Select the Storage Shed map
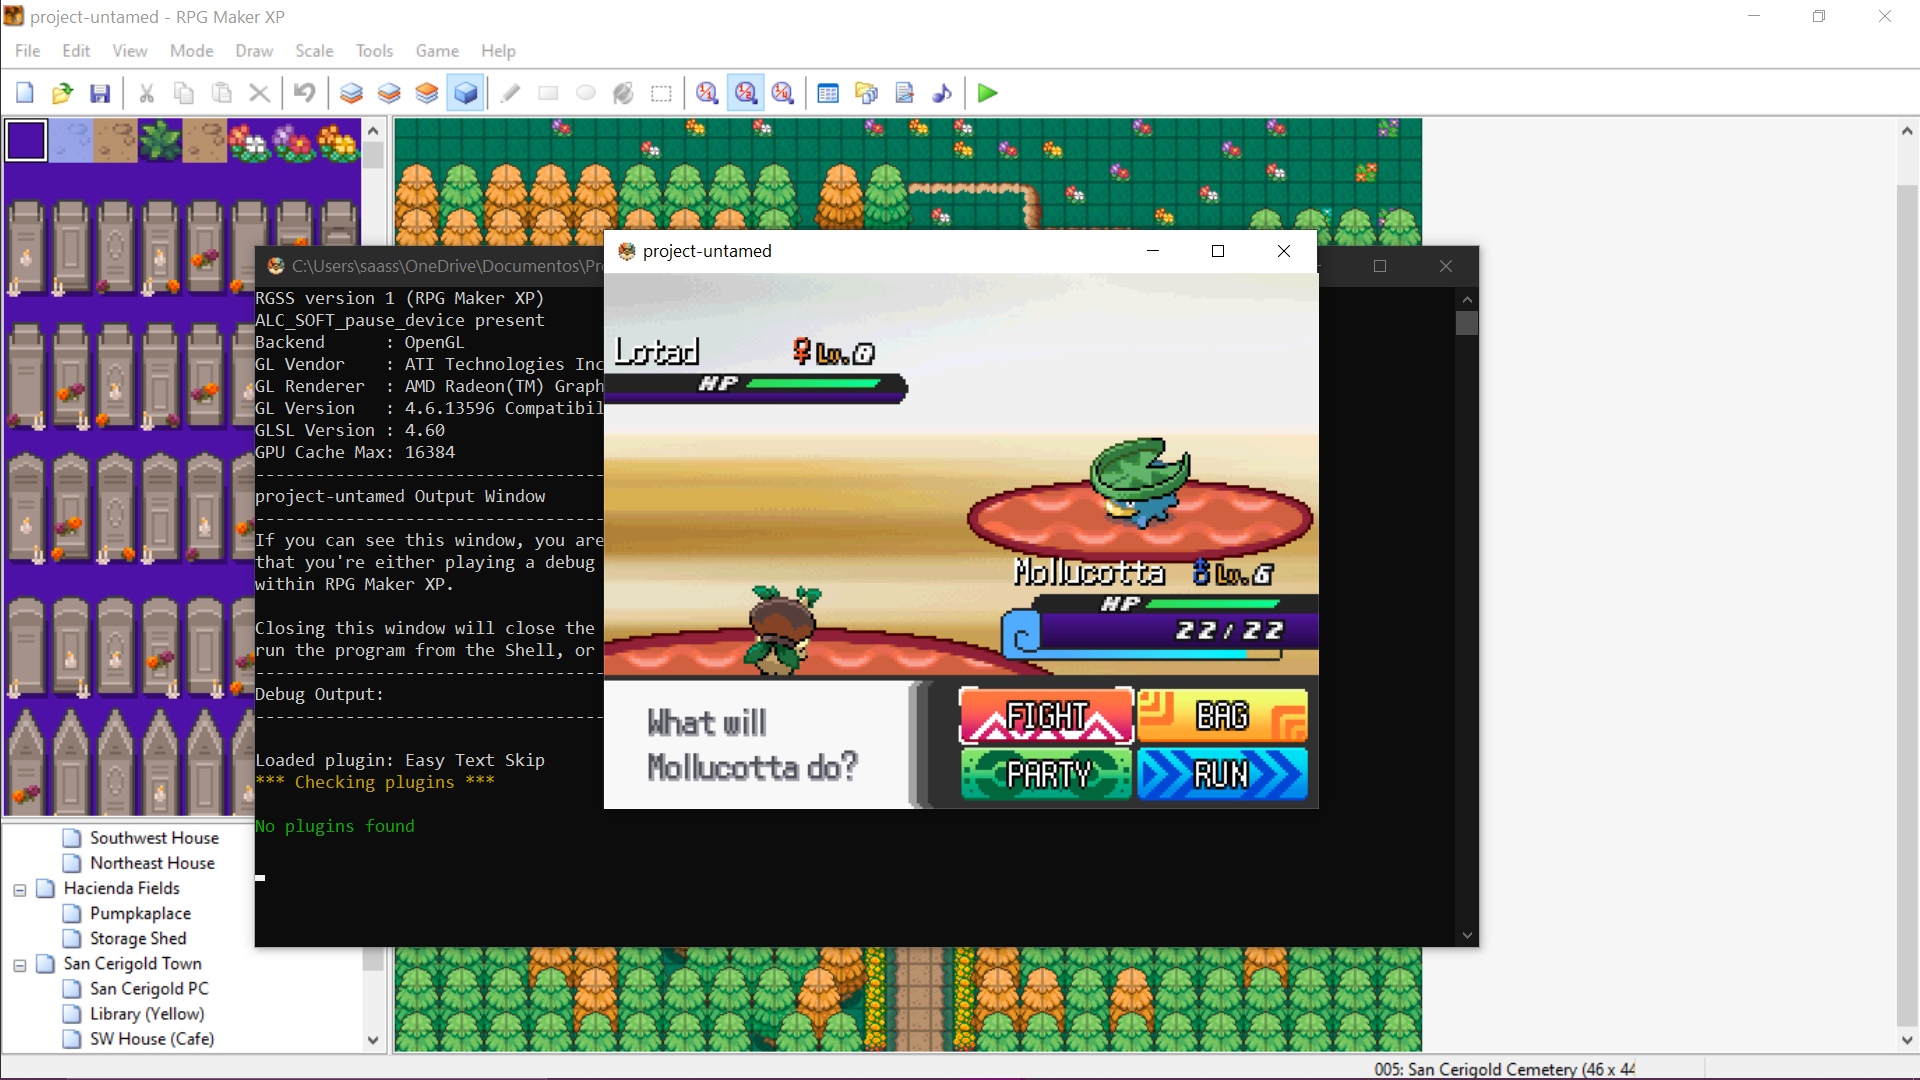 [x=138, y=938]
